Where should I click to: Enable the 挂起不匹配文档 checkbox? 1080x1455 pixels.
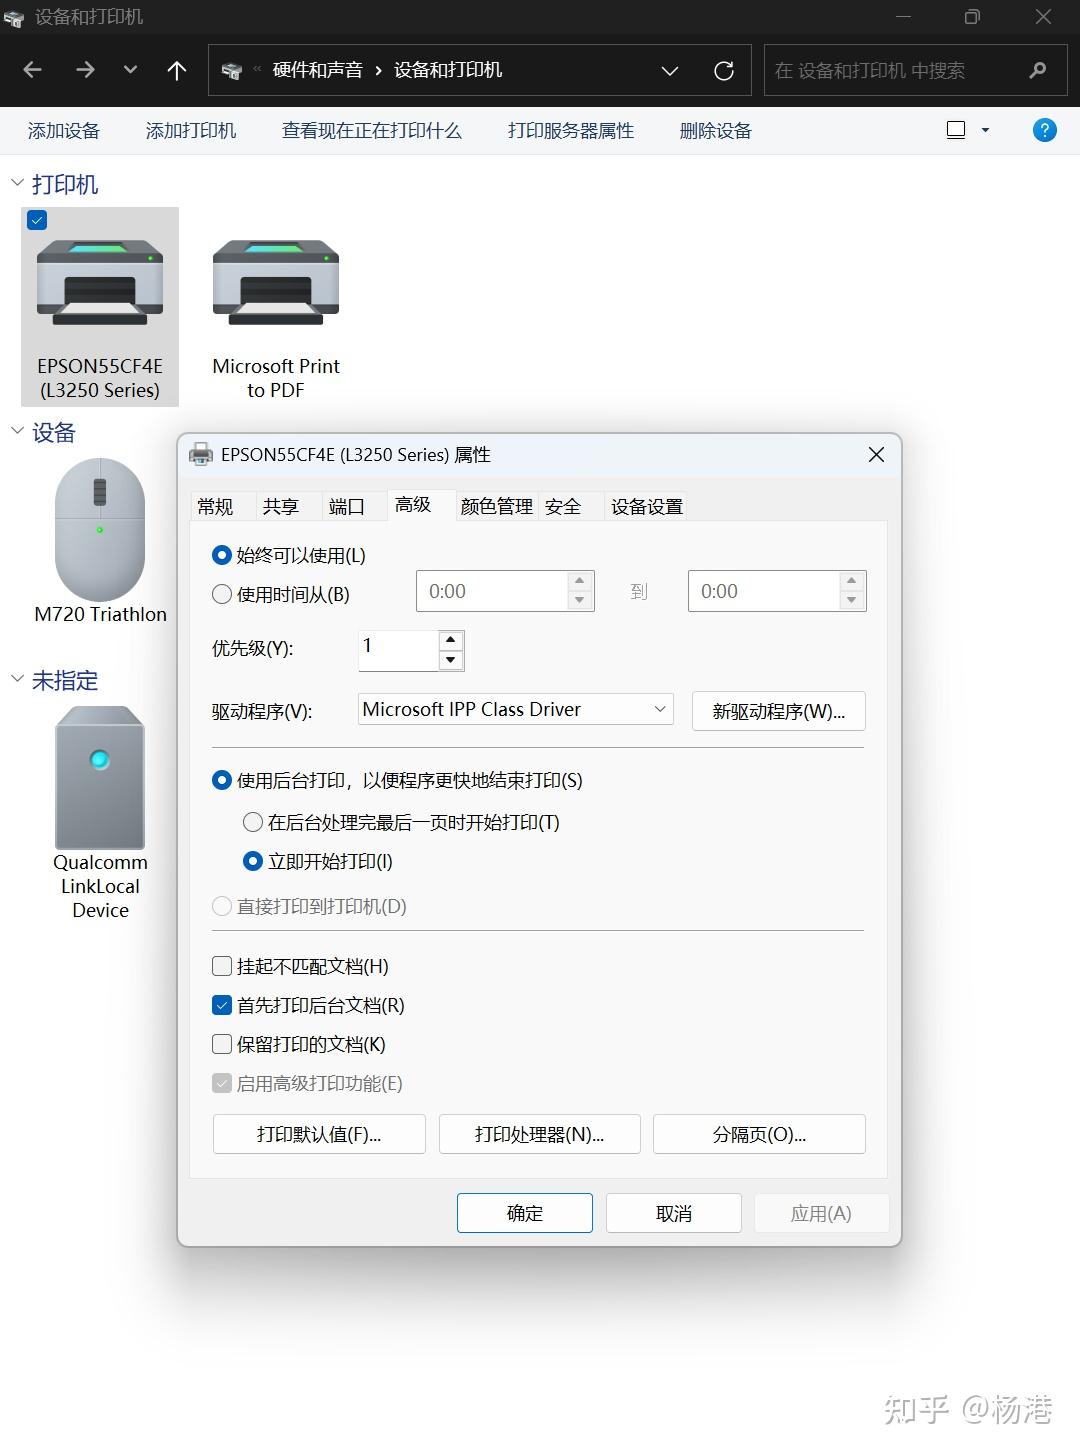pos(221,966)
